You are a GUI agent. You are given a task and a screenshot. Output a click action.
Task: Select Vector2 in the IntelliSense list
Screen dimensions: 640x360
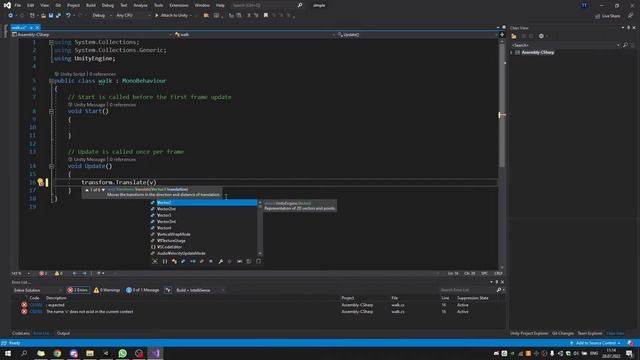click(x=204, y=202)
